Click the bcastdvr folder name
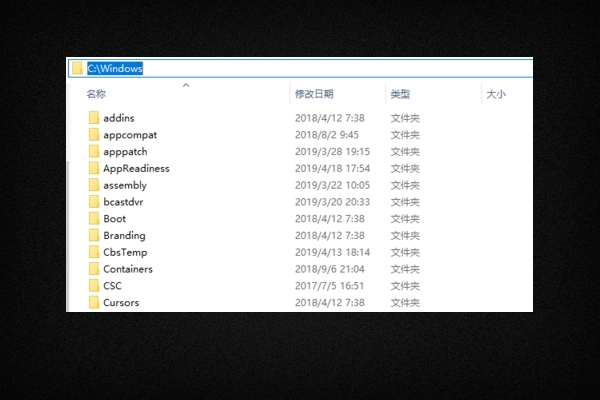Image resolution: width=600 pixels, height=400 pixels. [x=123, y=202]
